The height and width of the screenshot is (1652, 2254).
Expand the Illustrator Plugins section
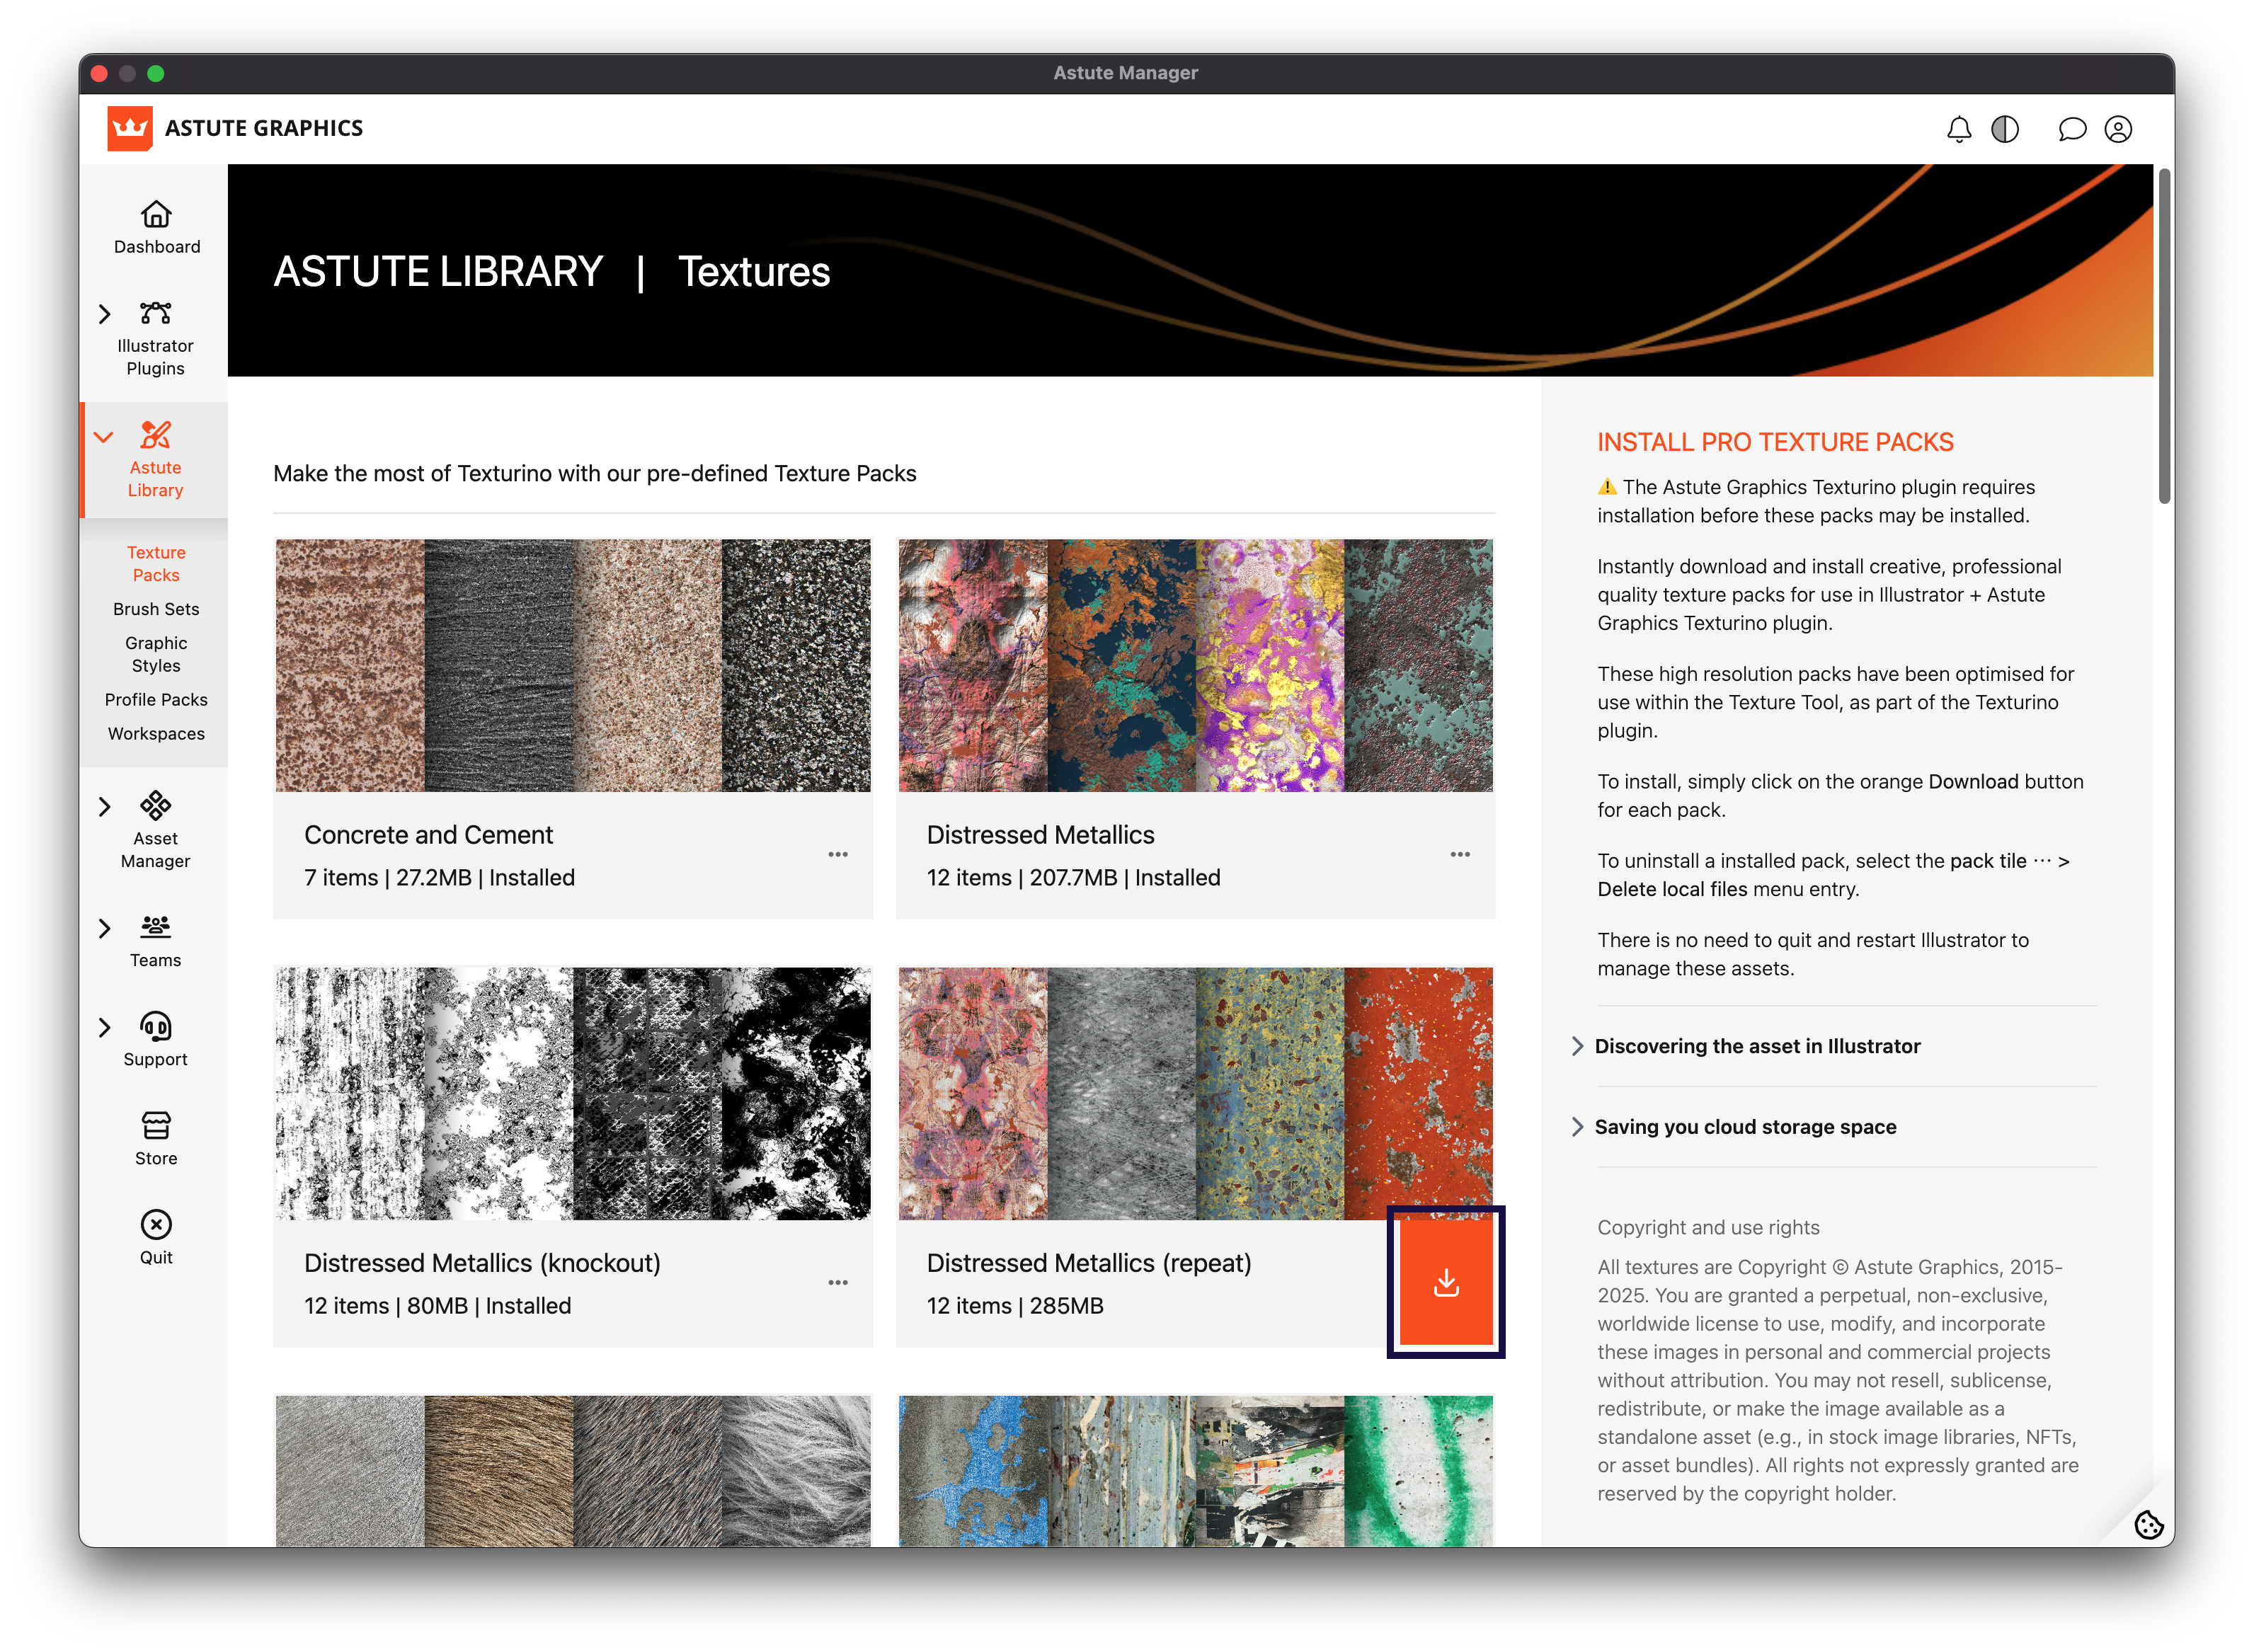tap(105, 314)
